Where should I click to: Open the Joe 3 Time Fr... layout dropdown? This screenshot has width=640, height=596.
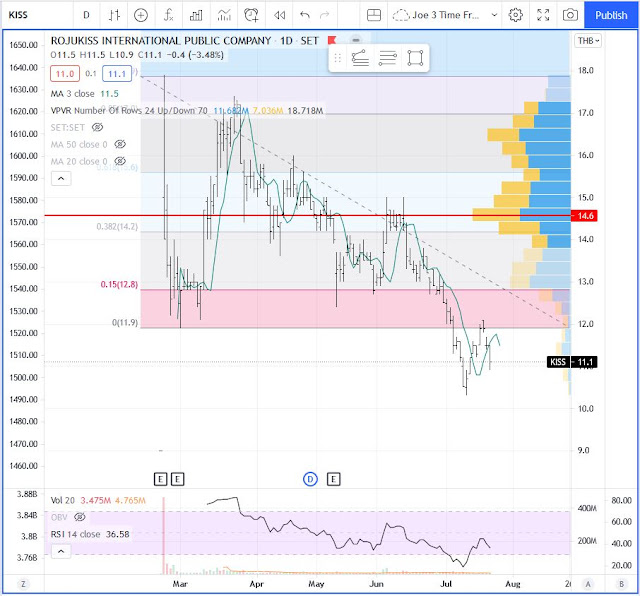click(x=445, y=15)
